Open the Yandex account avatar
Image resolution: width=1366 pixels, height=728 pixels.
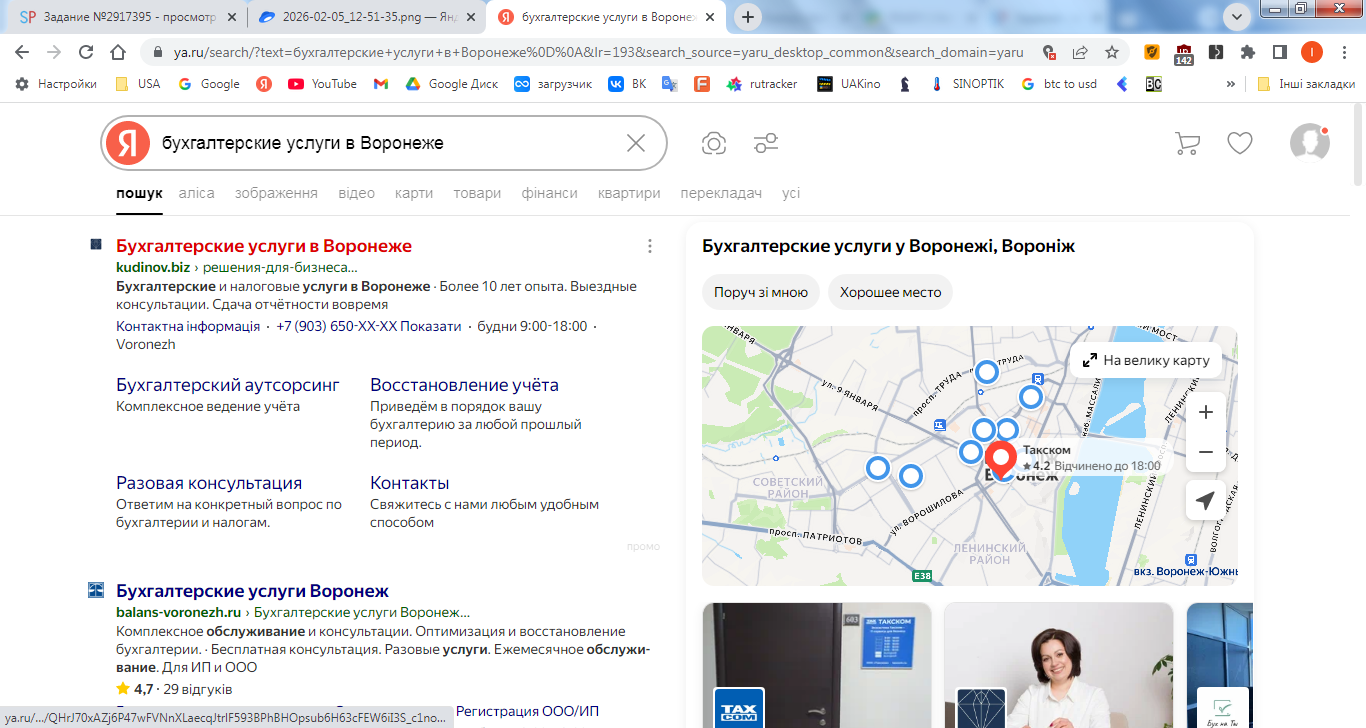coord(1309,143)
